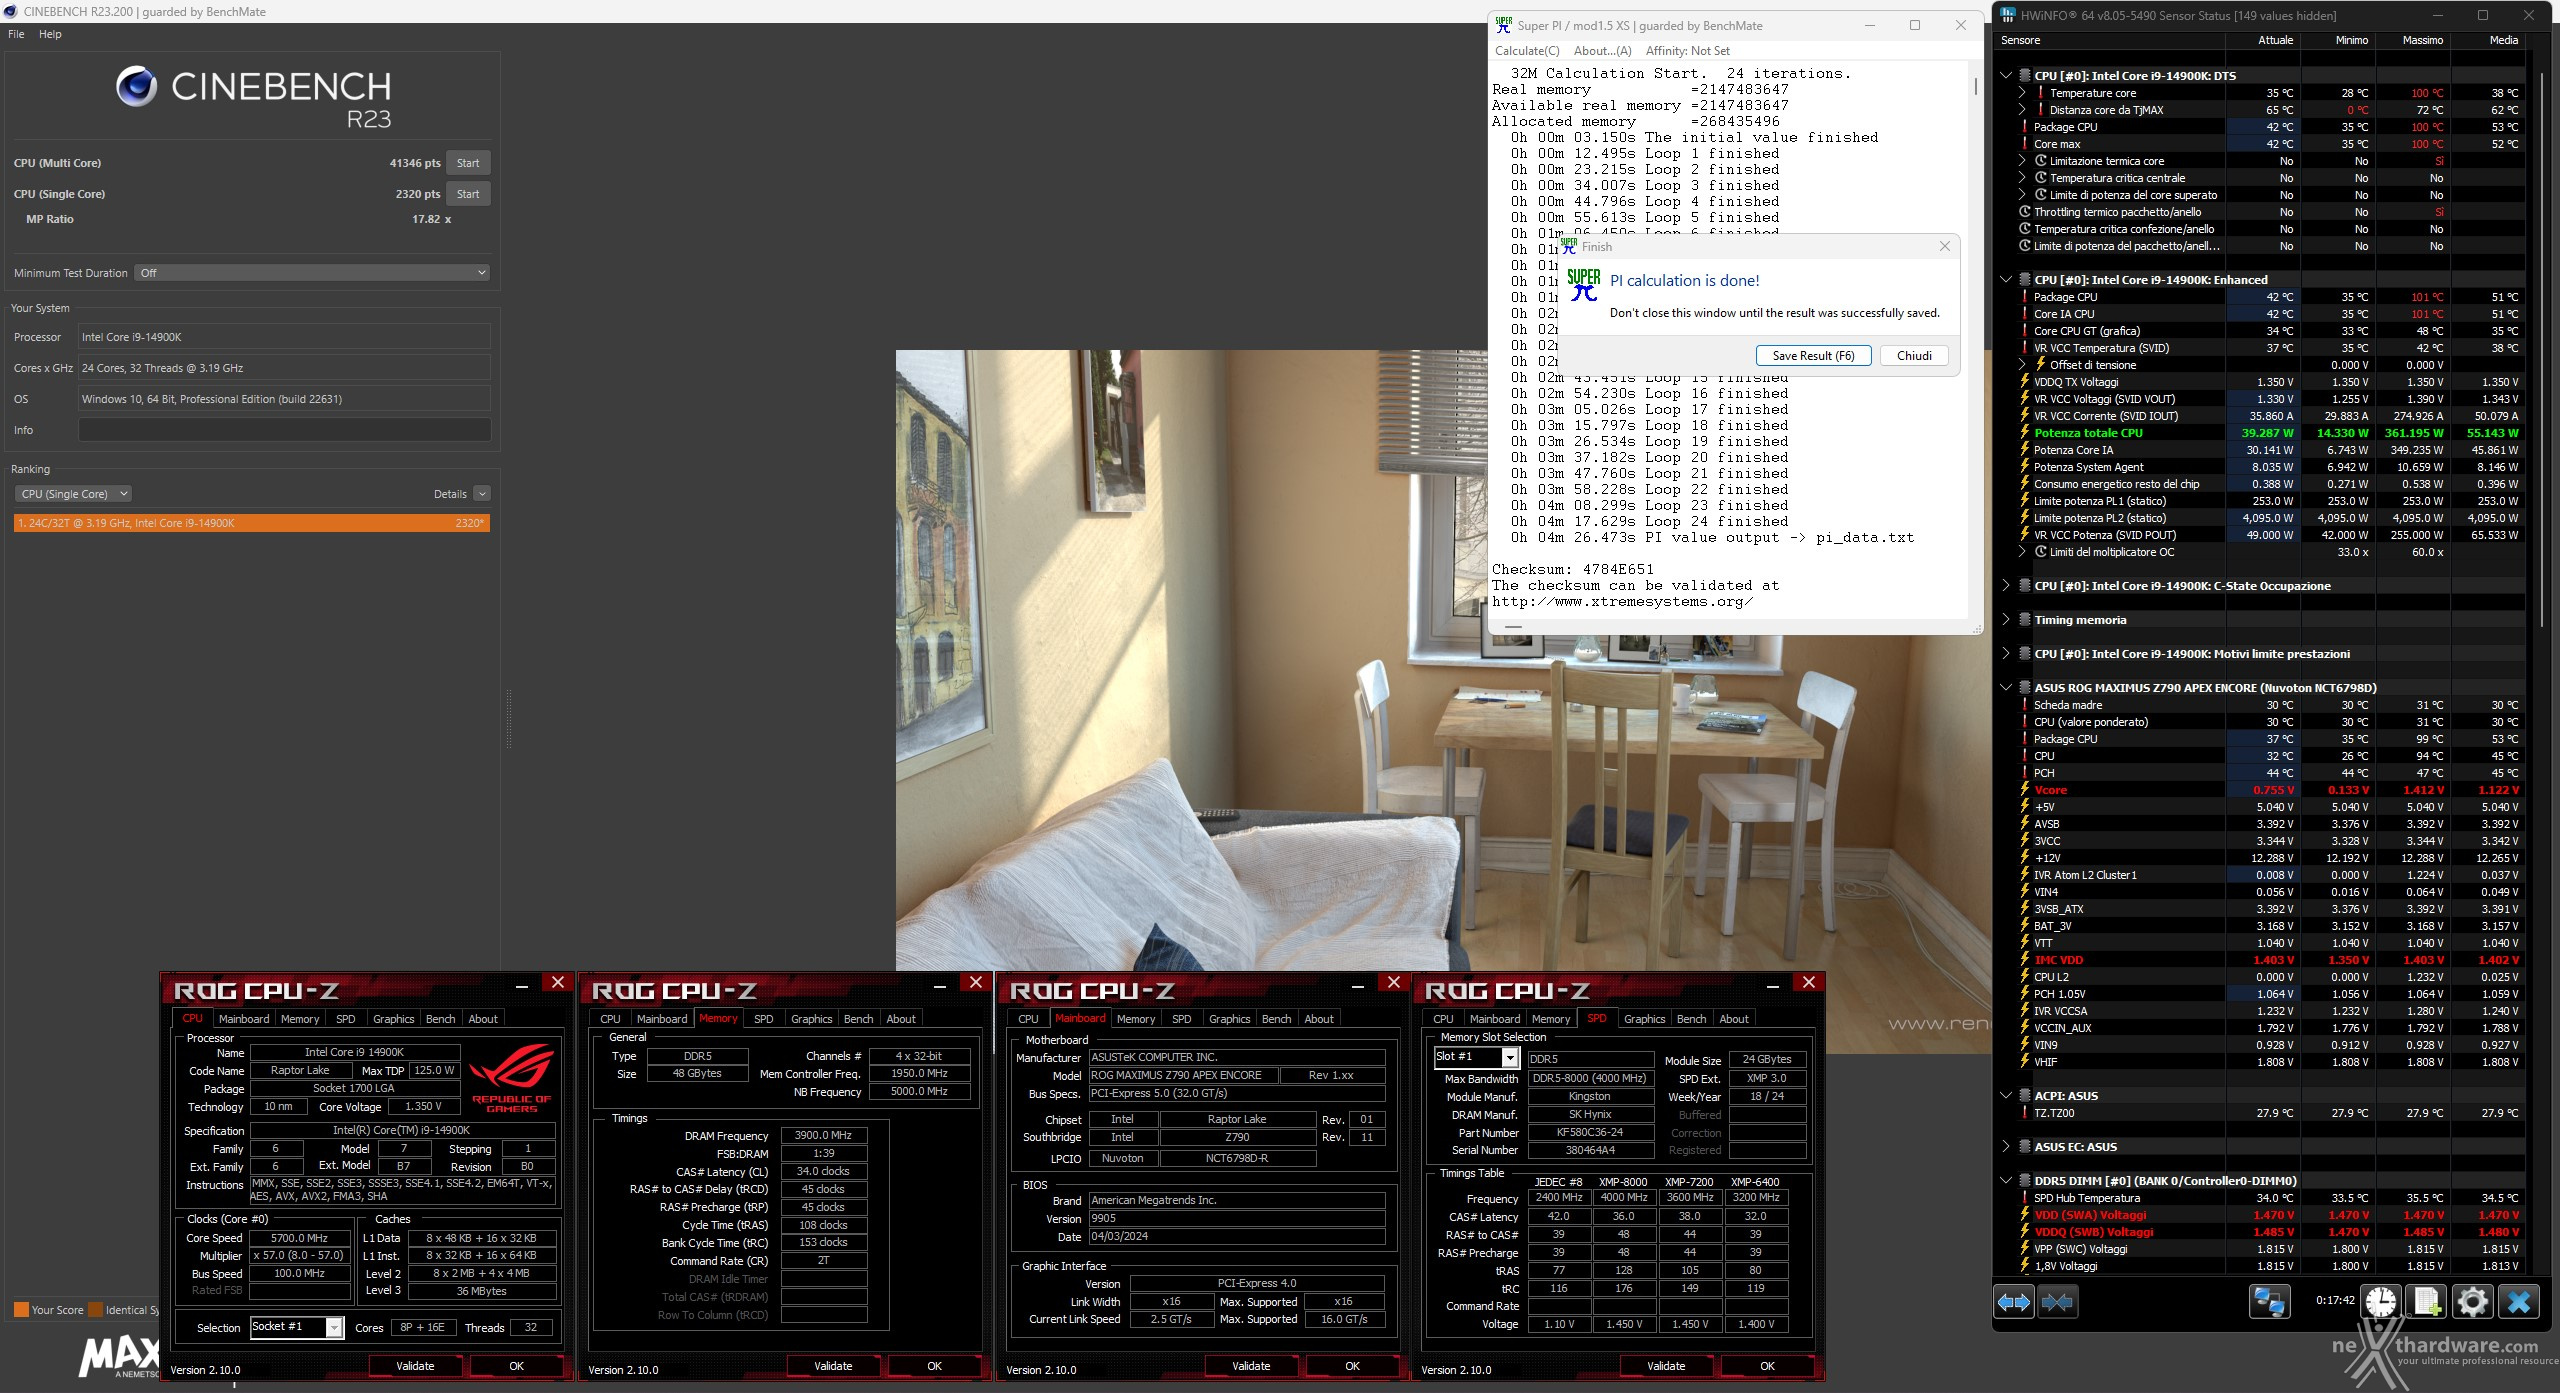Close the Super PI Finish dialog X
The width and height of the screenshot is (2560, 1393).
pos(1944,246)
